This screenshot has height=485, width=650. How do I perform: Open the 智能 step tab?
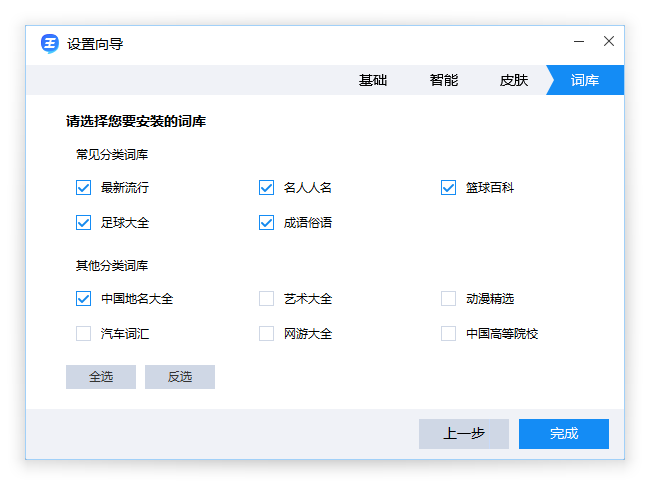pos(444,81)
